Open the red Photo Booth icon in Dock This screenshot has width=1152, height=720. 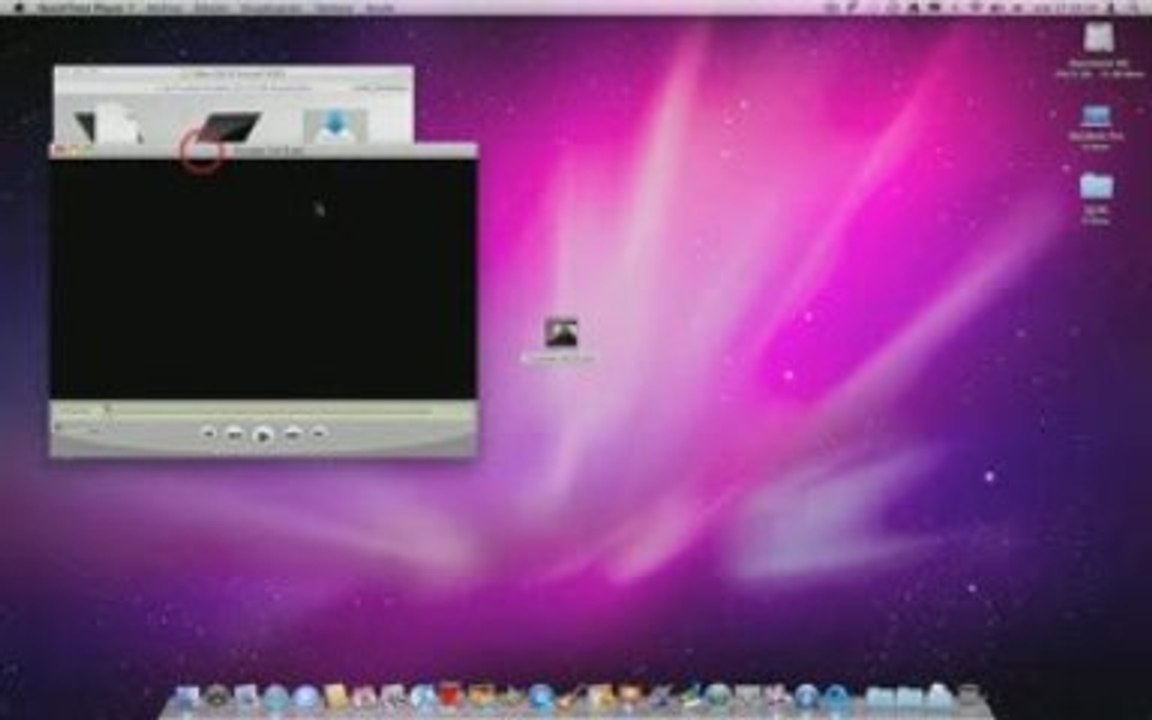click(450, 696)
